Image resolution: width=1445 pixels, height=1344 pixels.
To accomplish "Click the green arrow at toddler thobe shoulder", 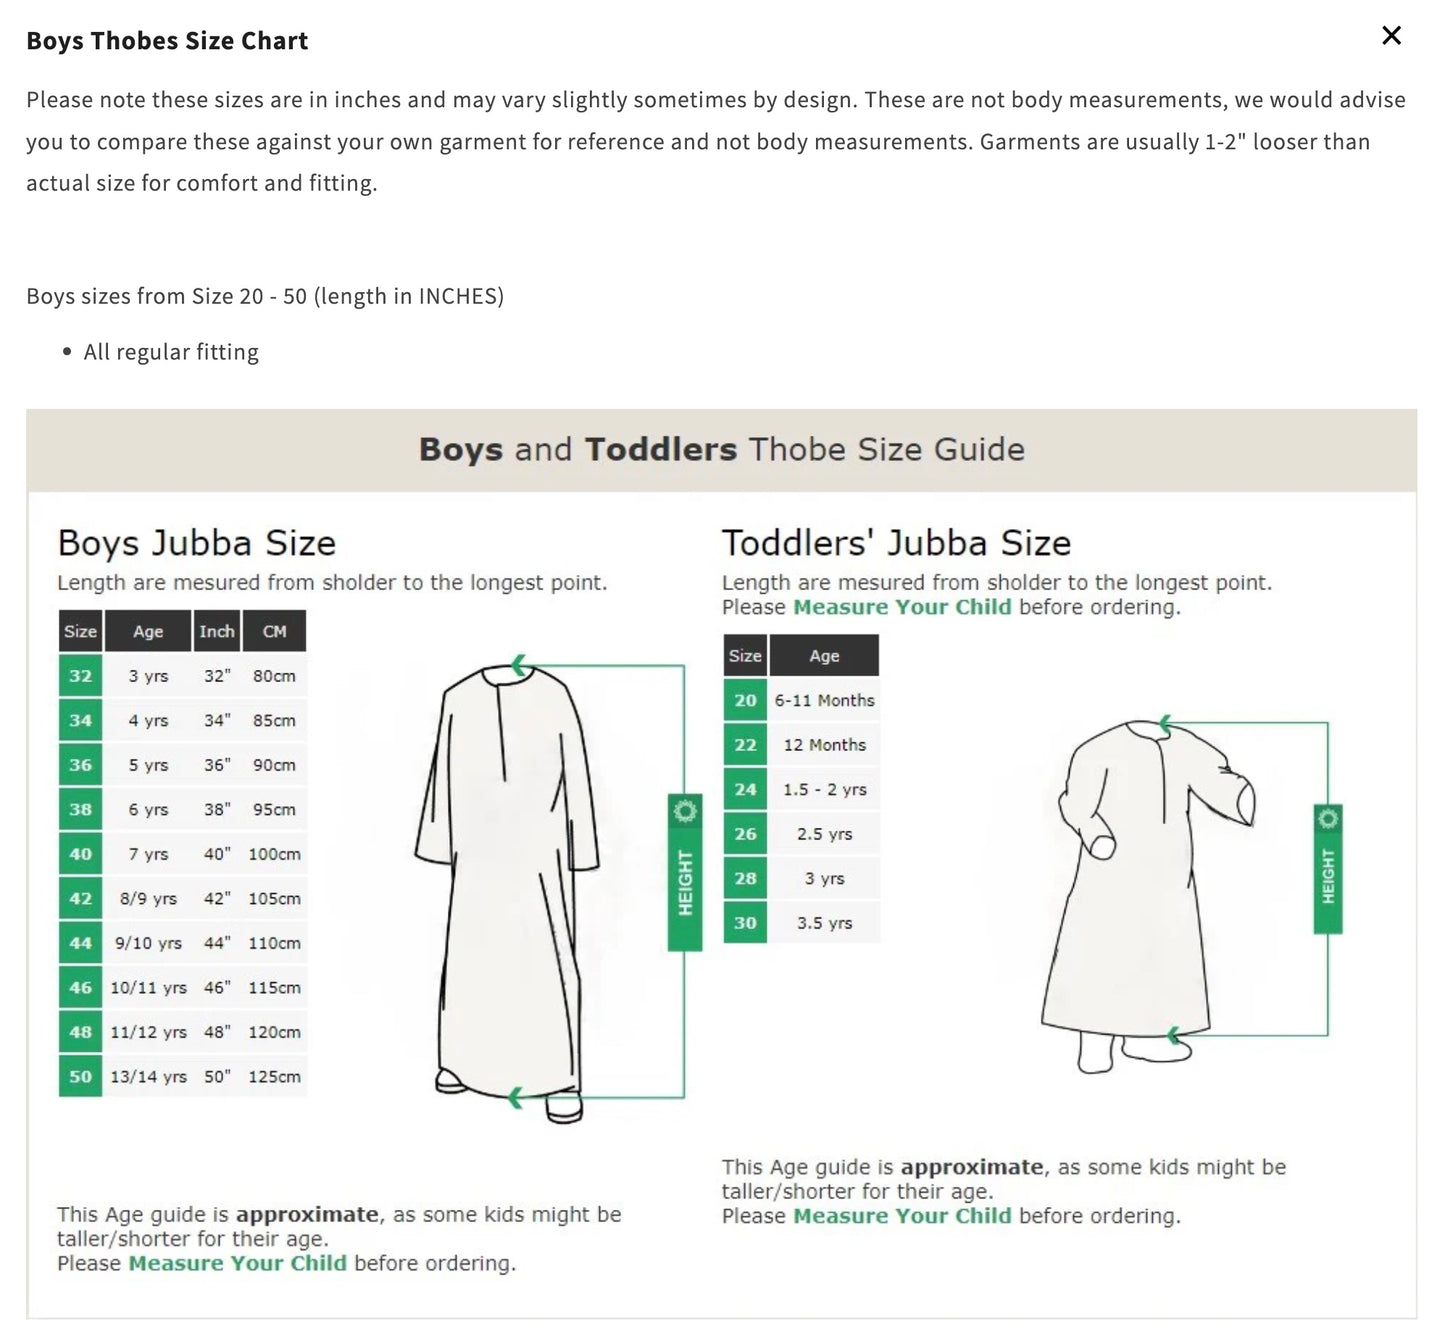I will point(1165,722).
